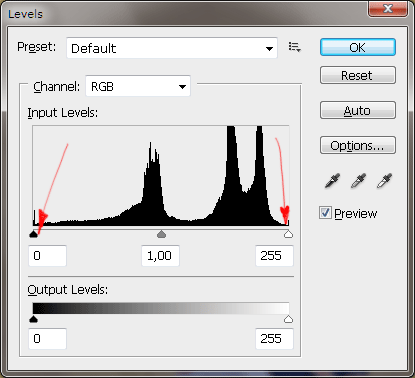Focus the input highlight 255 field
This screenshot has height=378, width=415.
(274, 256)
